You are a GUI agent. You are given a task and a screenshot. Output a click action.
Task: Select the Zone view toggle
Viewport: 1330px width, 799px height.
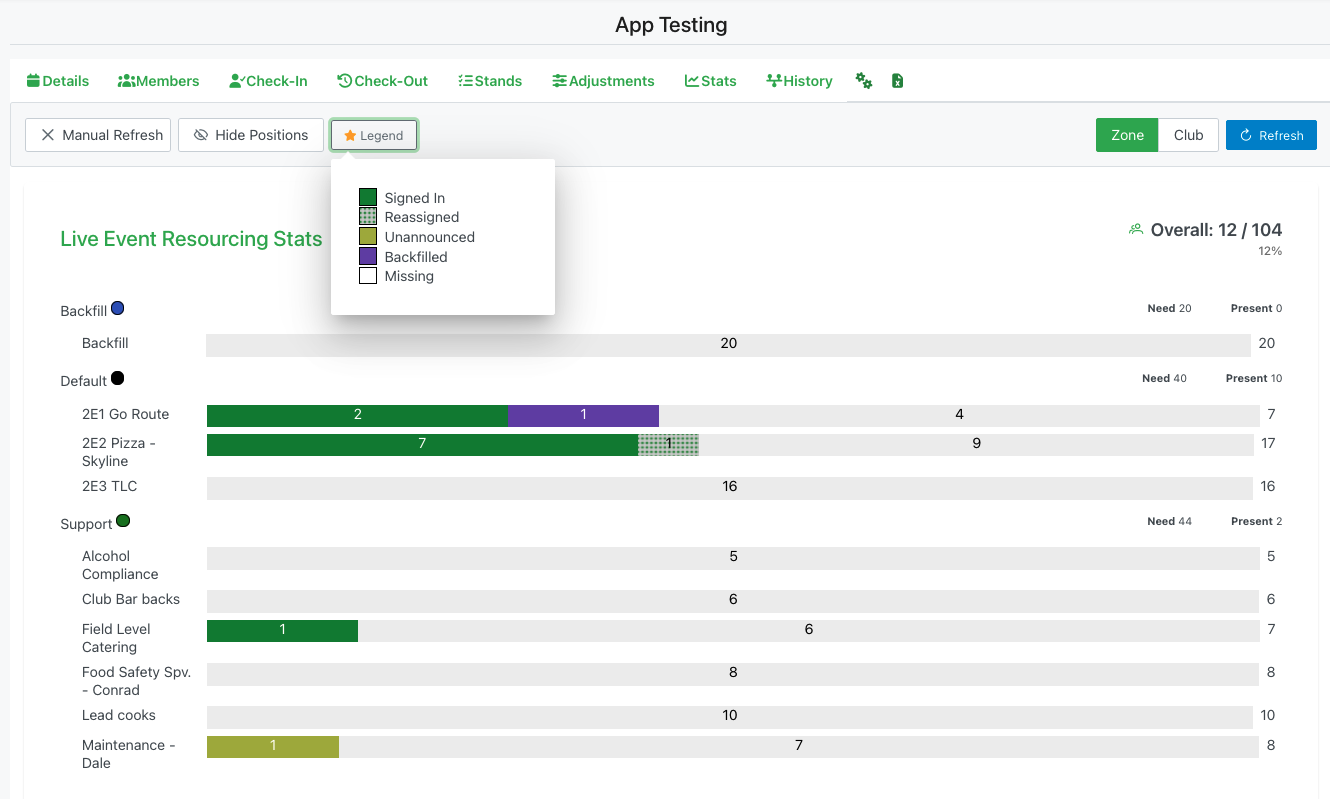click(x=1127, y=135)
